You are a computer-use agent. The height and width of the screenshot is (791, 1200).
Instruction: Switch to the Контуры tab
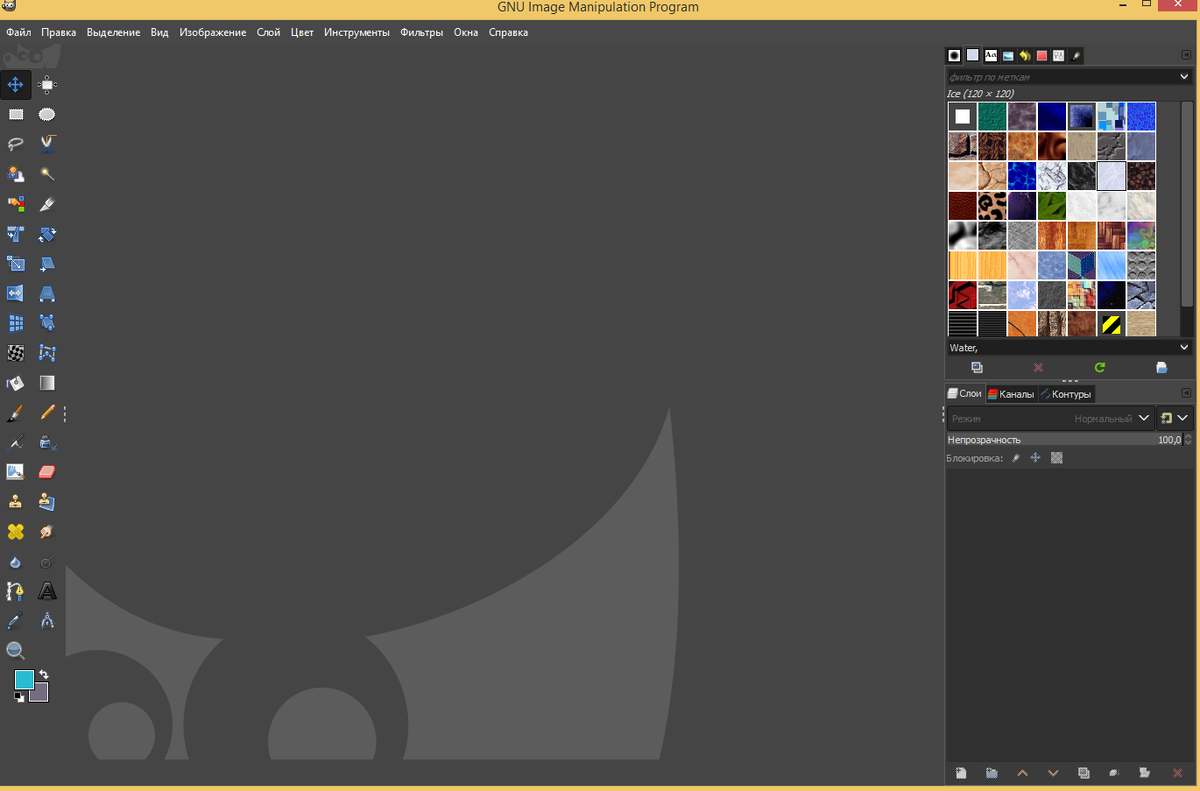1066,394
